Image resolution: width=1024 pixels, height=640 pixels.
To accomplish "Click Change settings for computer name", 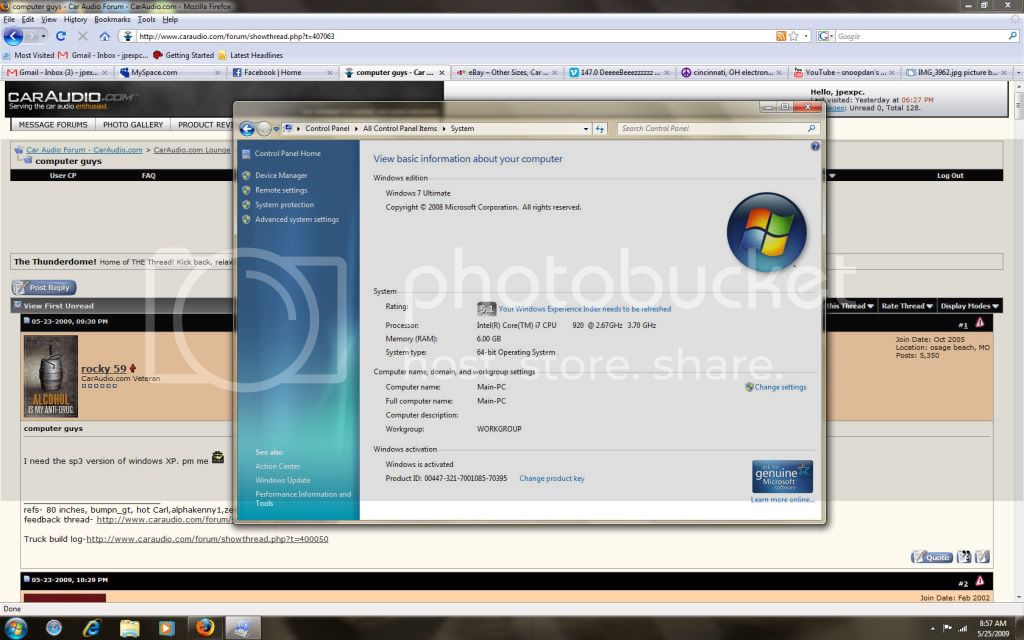I will coord(780,387).
